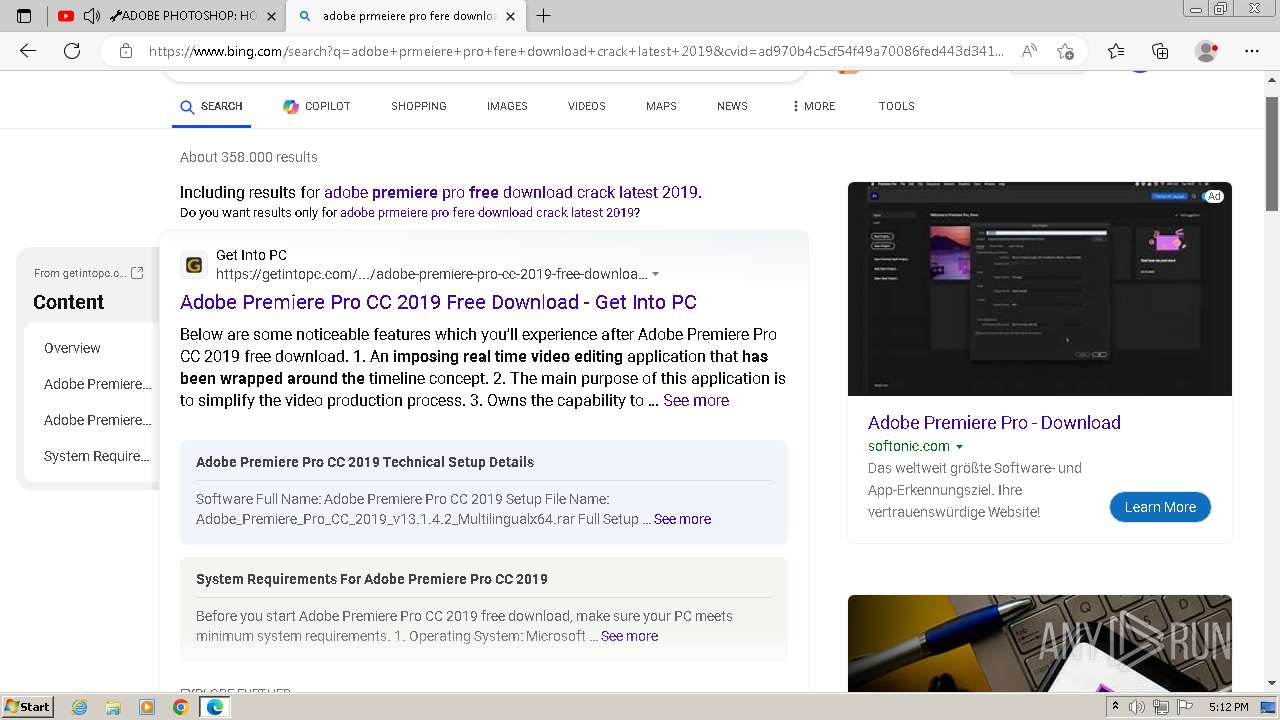
Task: Click See more after the result snippet
Action: 696,400
